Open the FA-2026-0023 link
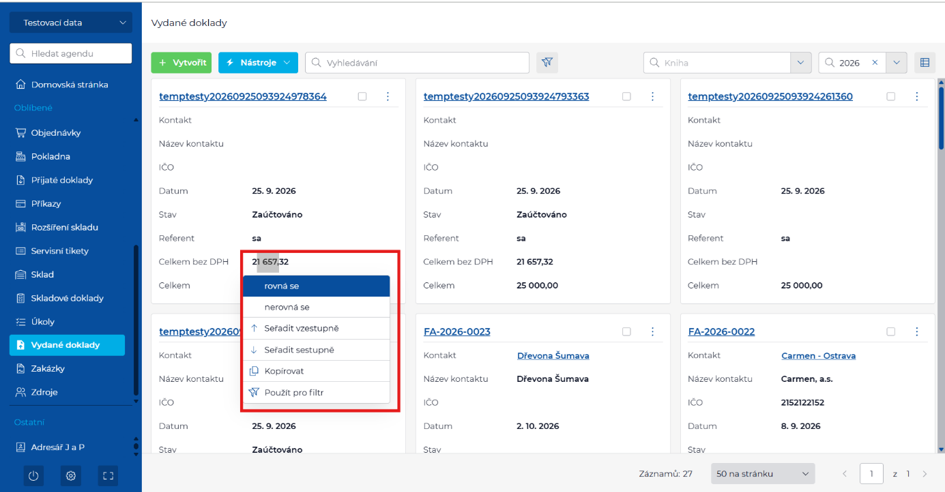Screen dimensions: 945x492 tap(457, 332)
